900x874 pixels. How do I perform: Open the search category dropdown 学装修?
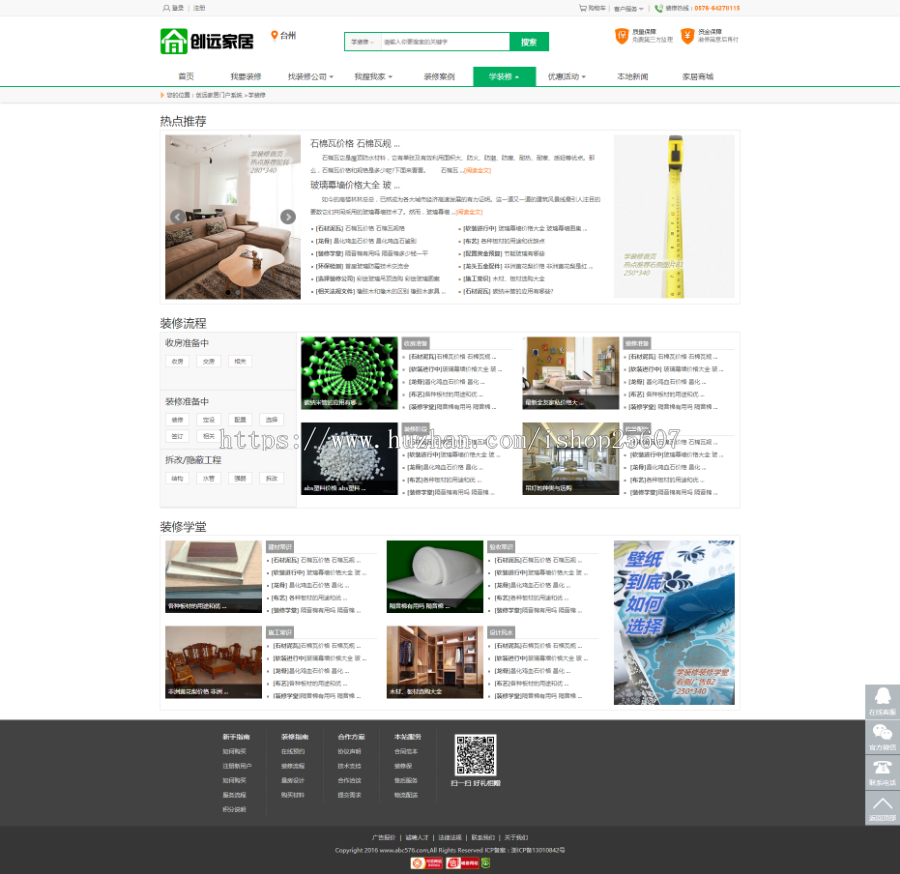363,41
